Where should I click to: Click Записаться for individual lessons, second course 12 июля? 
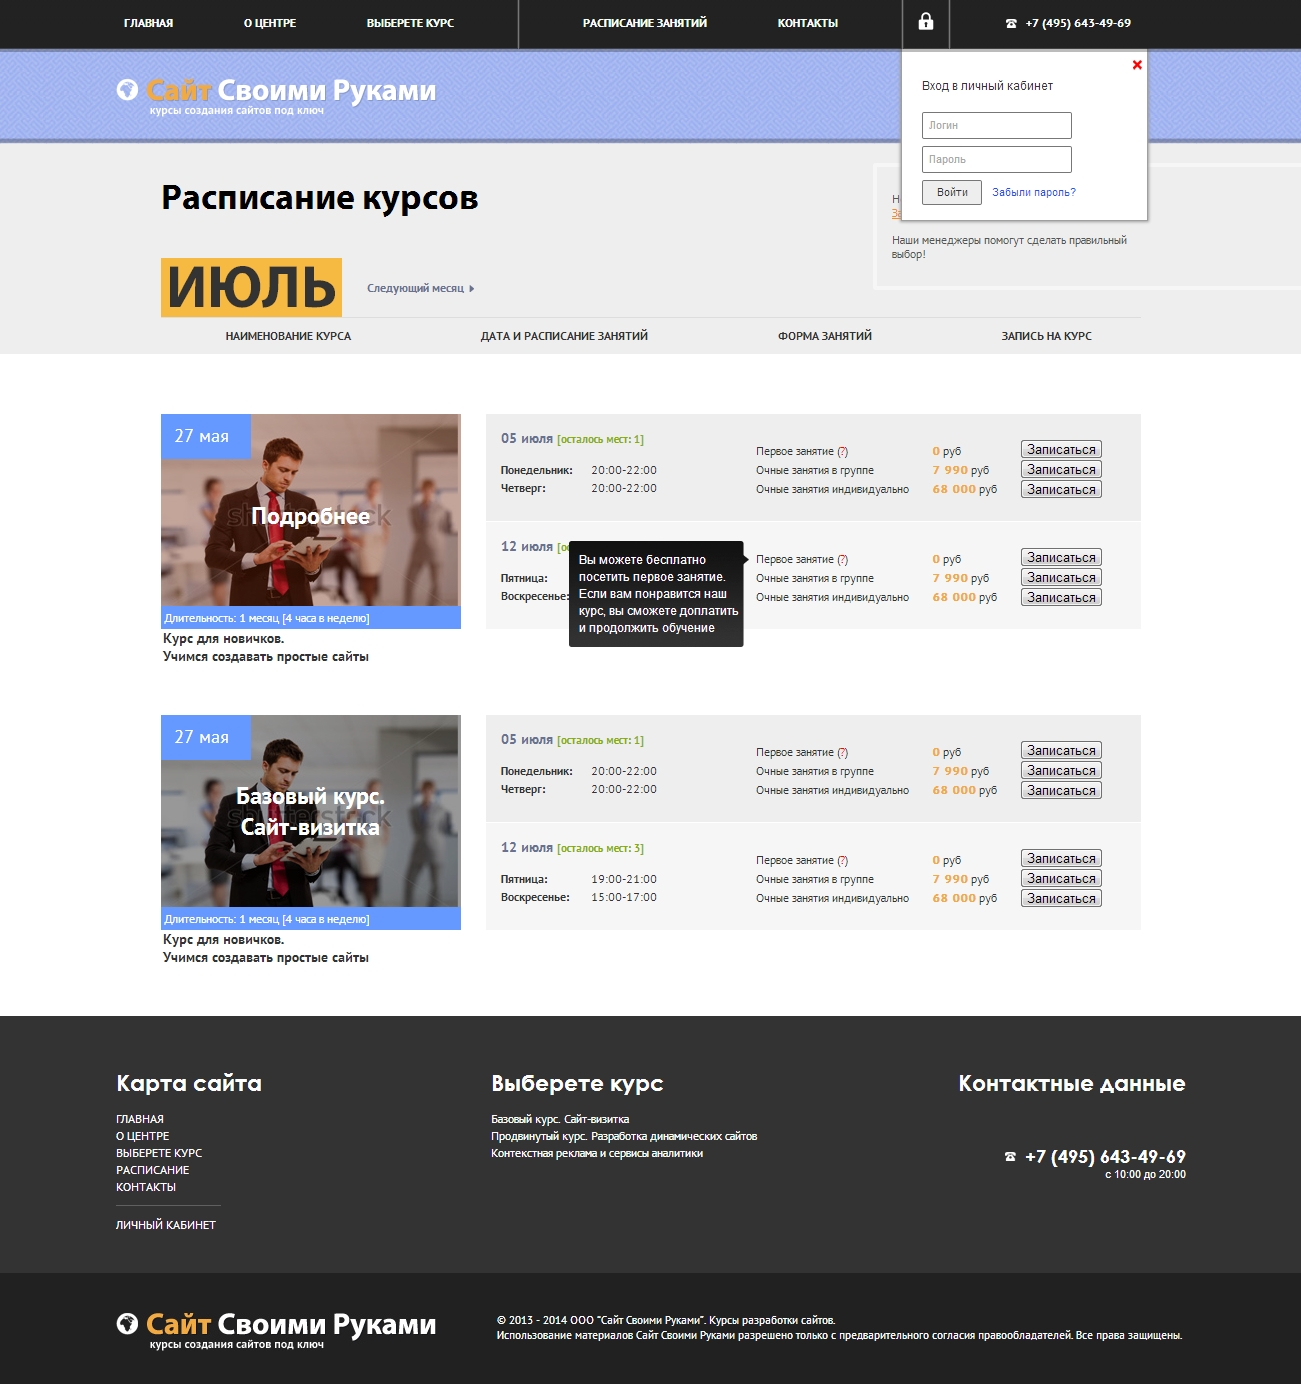tap(1061, 899)
